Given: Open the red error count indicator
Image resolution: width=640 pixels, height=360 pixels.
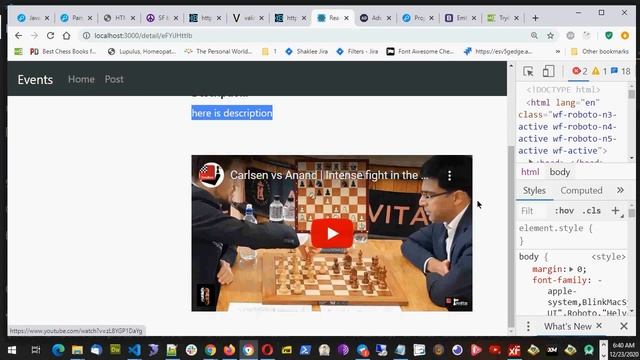Looking at the screenshot, I should click(580, 71).
